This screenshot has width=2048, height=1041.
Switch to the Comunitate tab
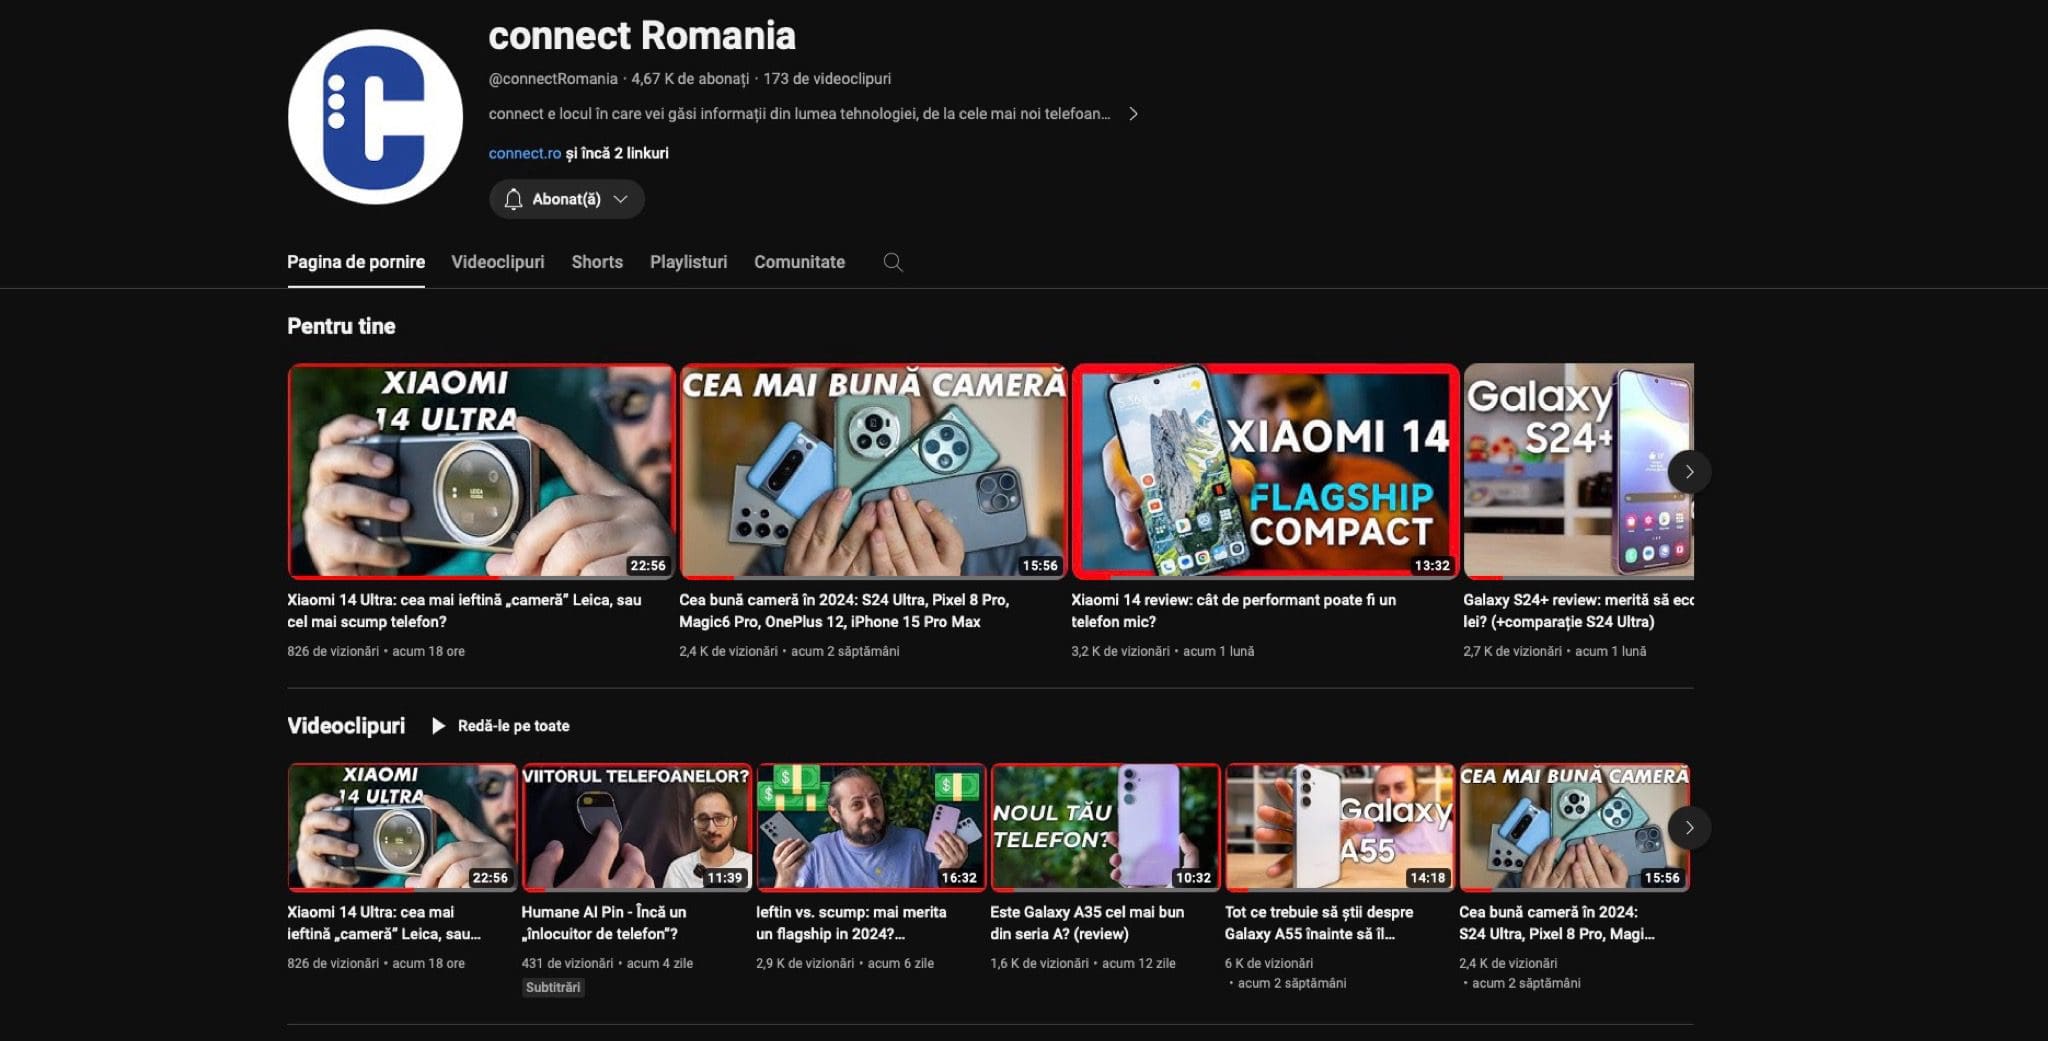pyautogui.click(x=799, y=262)
